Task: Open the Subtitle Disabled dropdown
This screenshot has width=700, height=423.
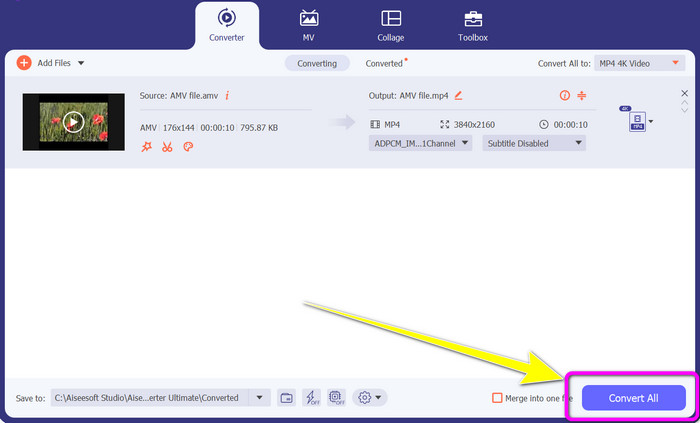Action: tap(533, 143)
